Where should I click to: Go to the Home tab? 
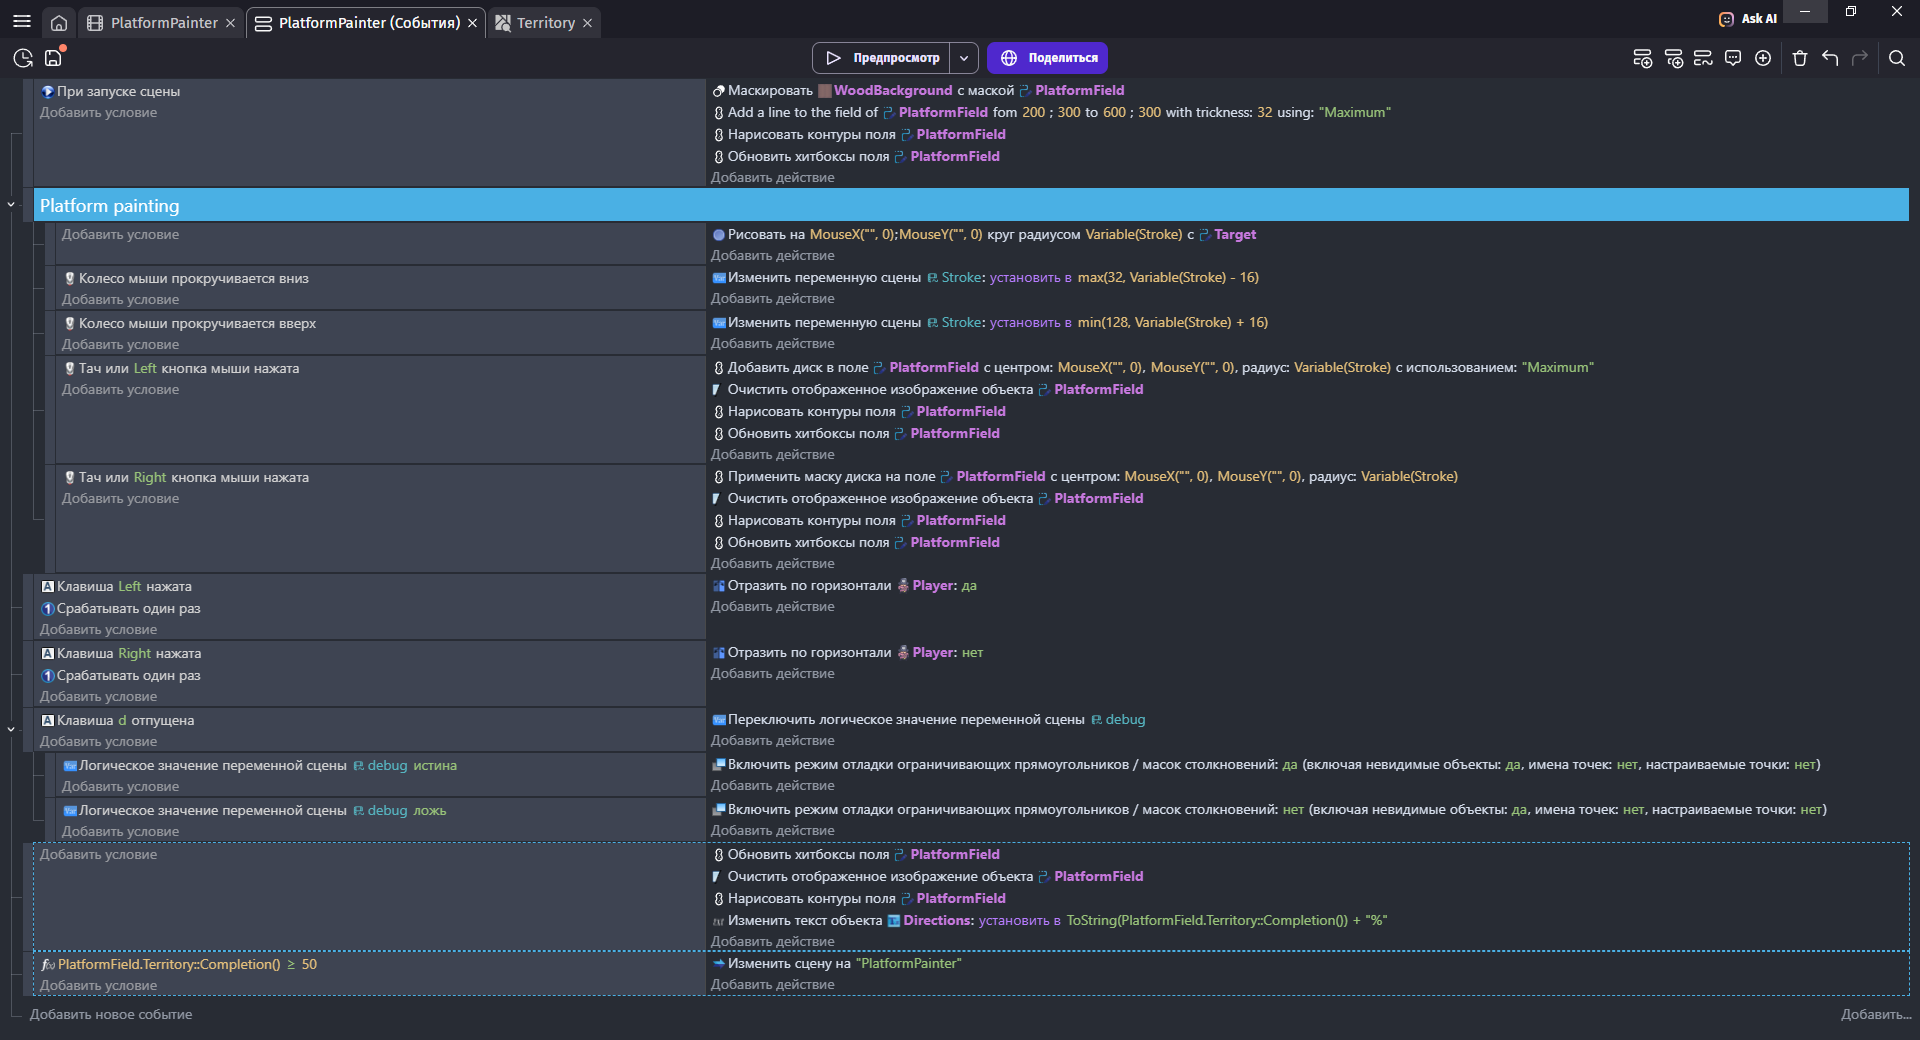click(x=59, y=22)
